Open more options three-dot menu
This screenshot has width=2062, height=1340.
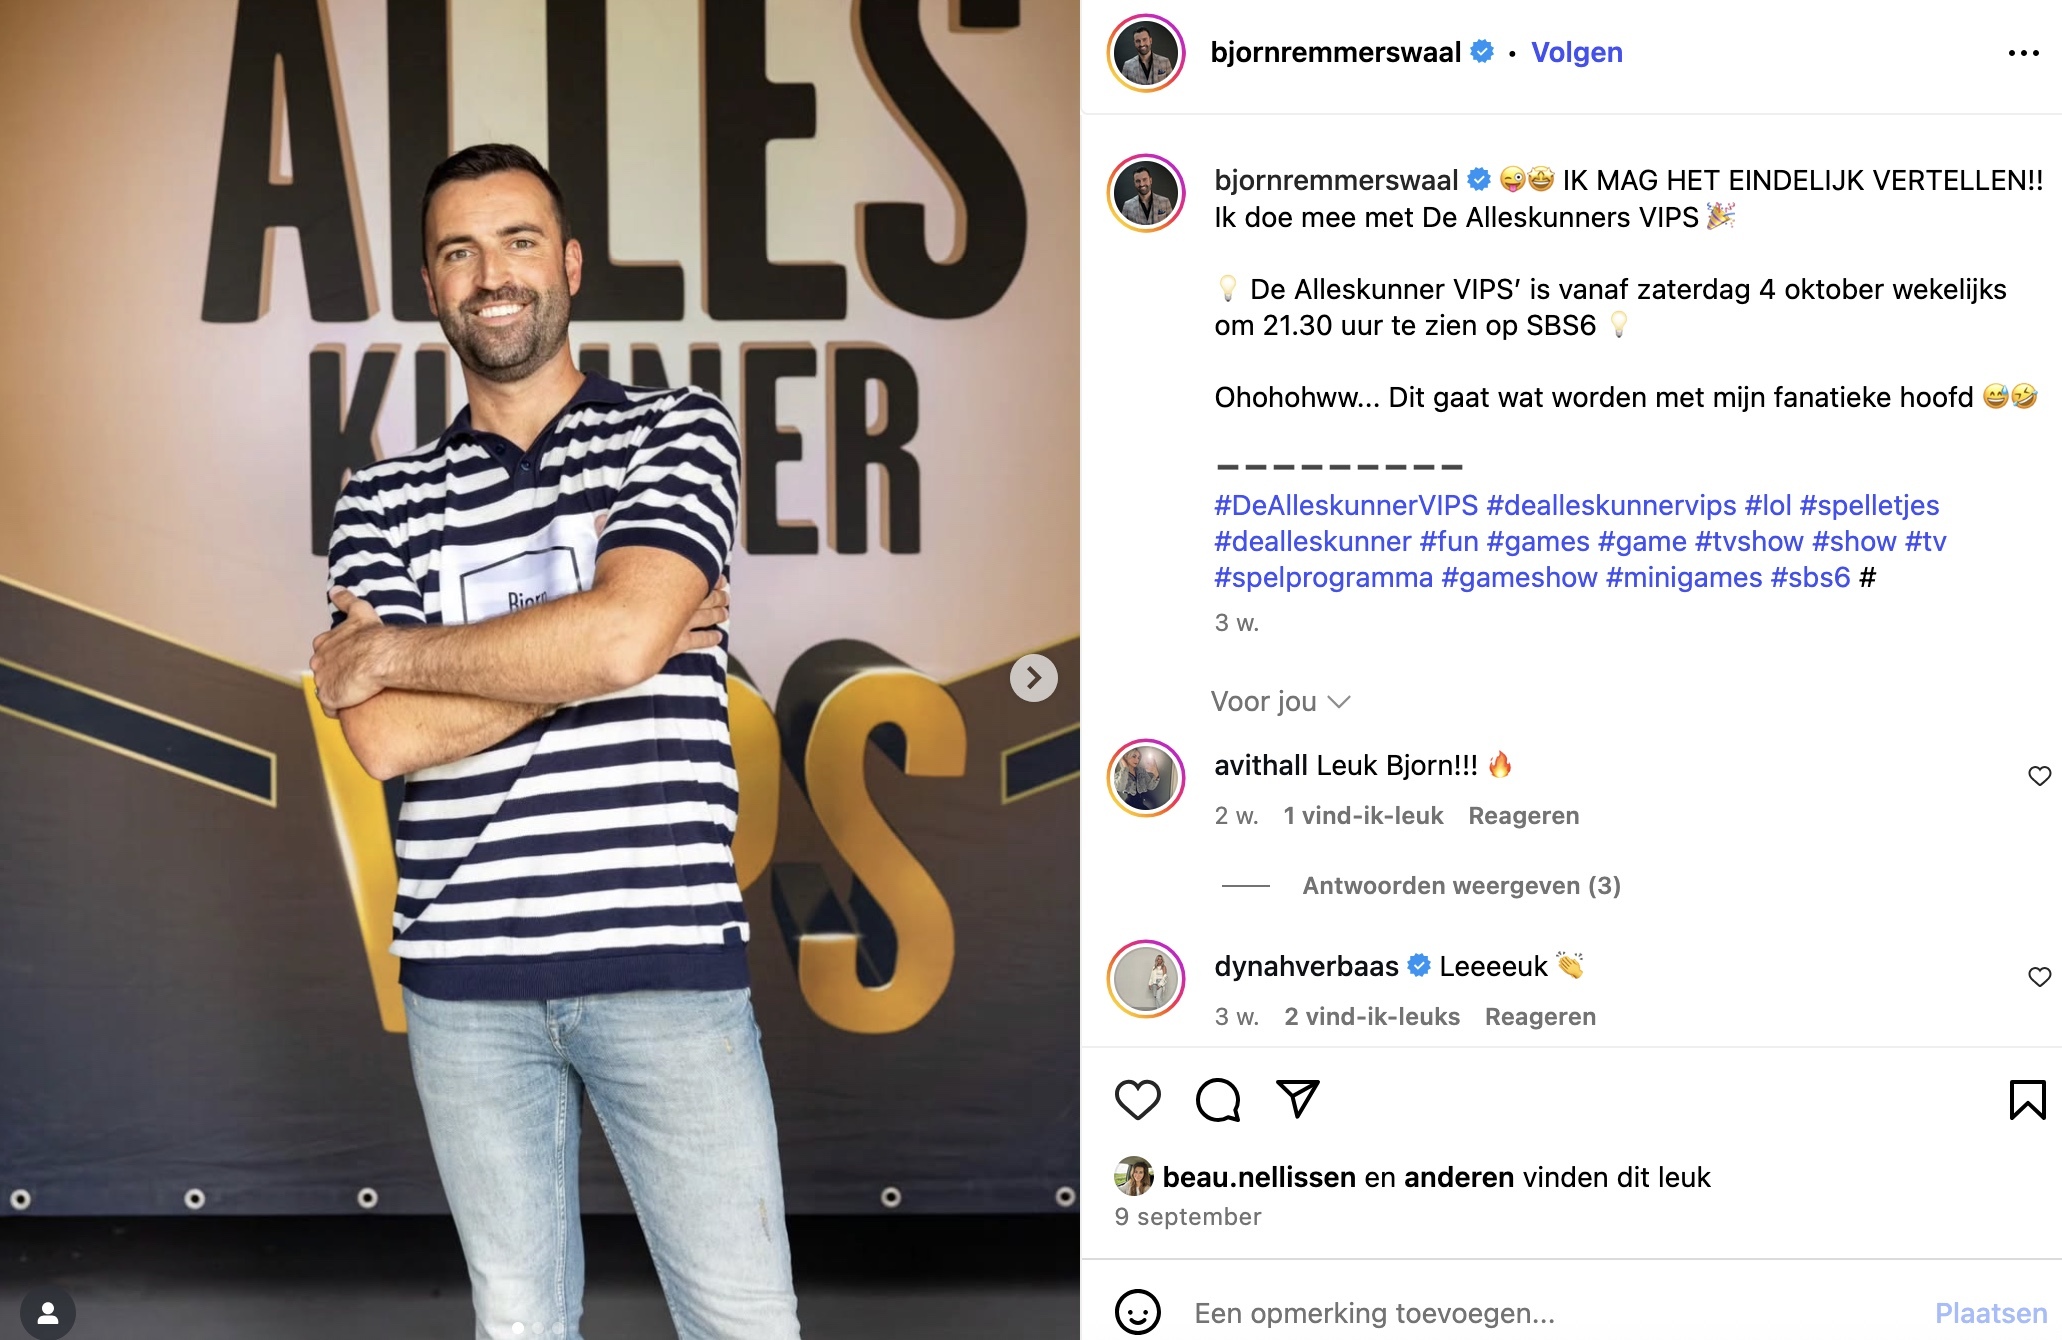pyautogui.click(x=2023, y=53)
